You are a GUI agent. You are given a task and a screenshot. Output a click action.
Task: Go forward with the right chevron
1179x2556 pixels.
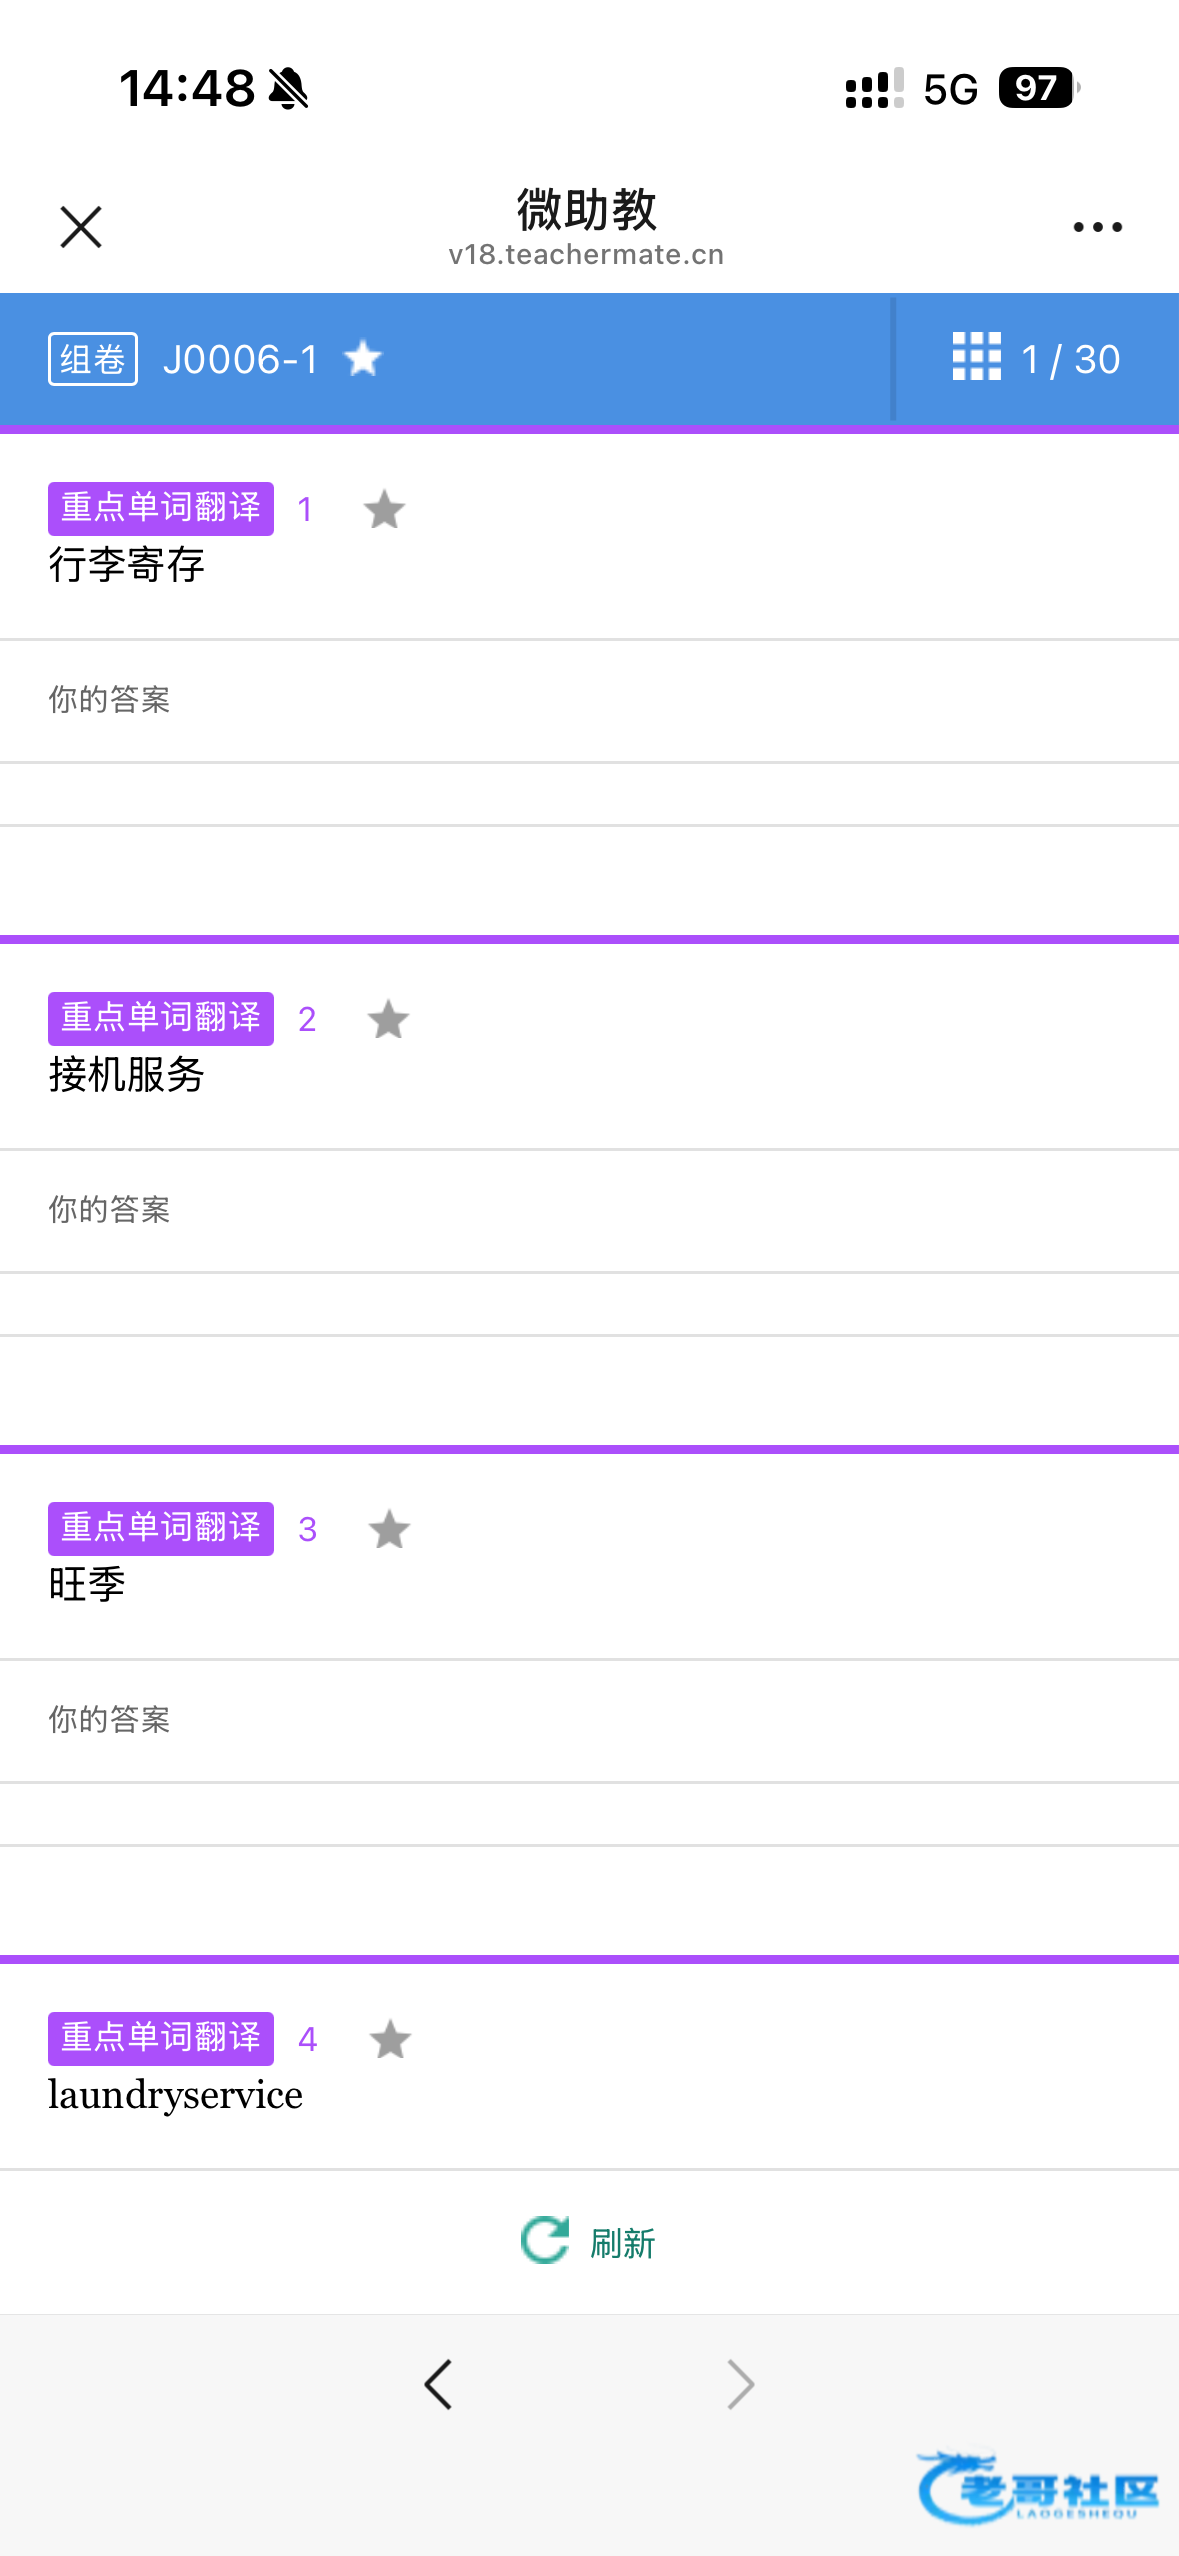coord(741,2385)
